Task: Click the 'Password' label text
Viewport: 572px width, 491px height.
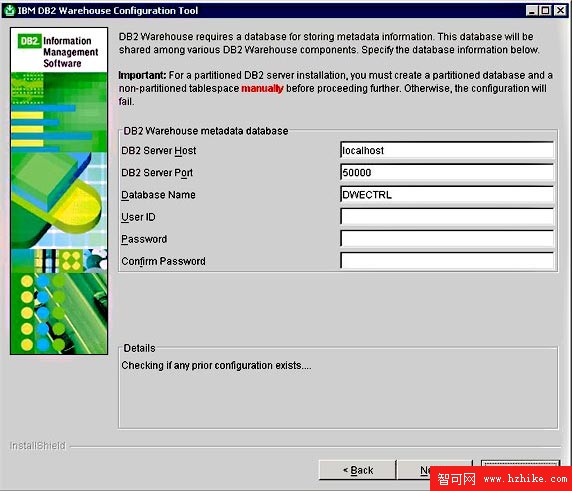Action: pos(144,239)
